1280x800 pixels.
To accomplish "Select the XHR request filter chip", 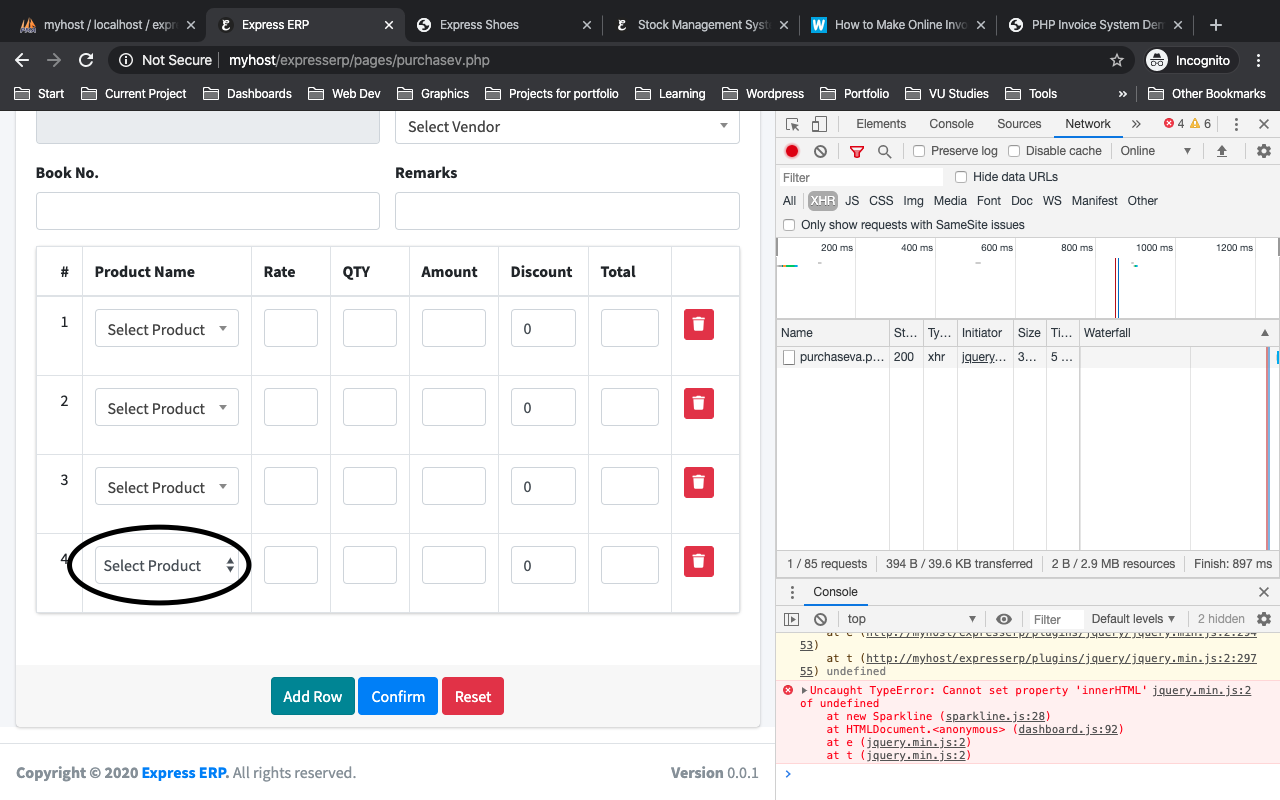I will [822, 200].
